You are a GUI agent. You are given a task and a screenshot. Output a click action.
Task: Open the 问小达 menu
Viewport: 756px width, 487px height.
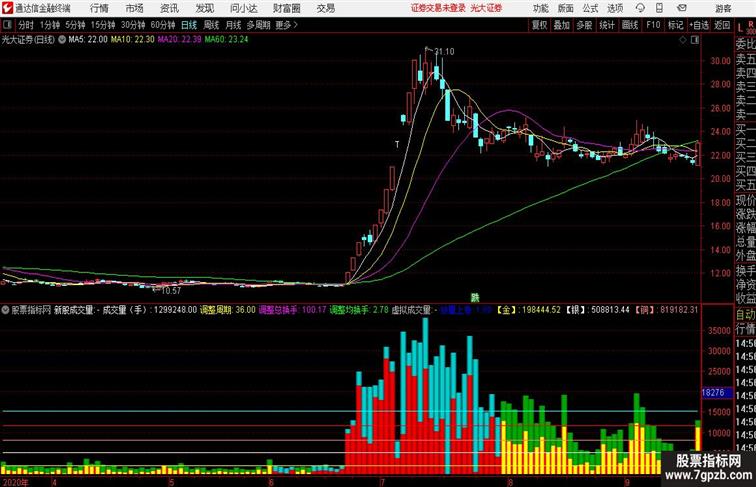click(243, 8)
